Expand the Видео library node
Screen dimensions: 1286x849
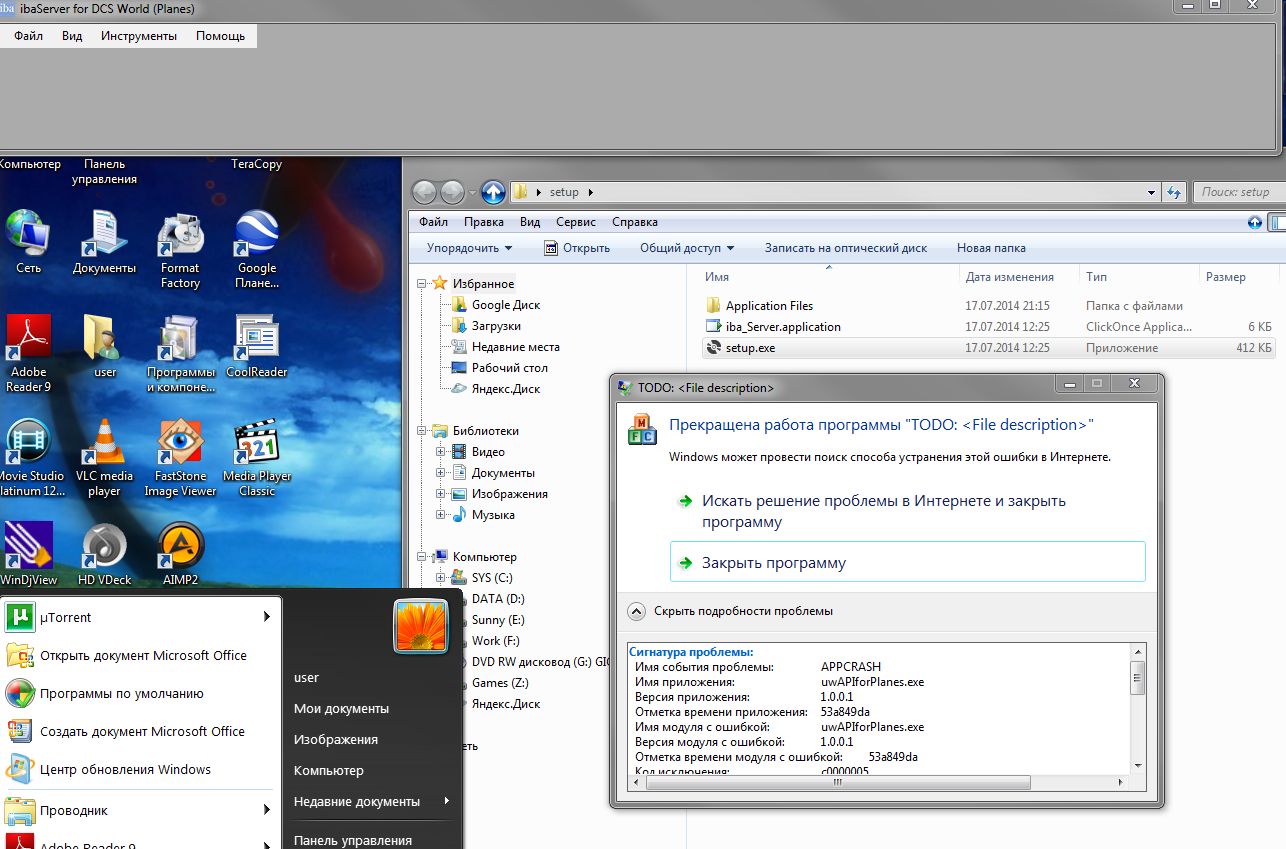click(x=440, y=452)
